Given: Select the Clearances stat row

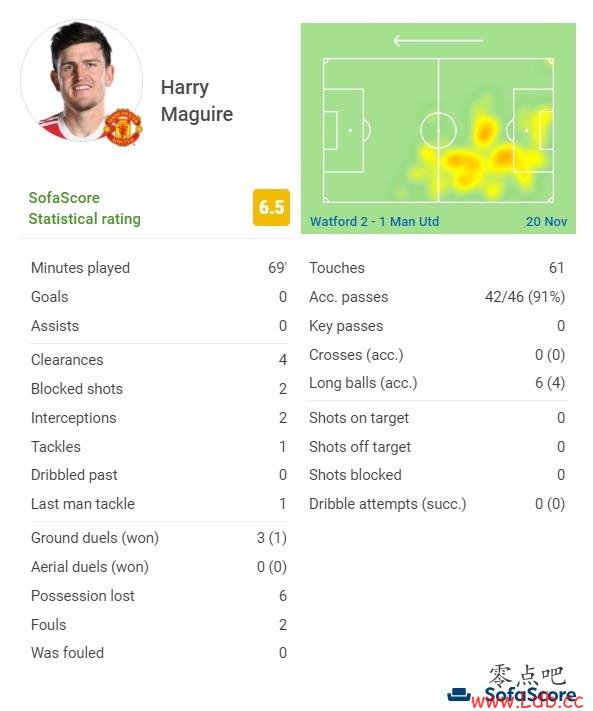Looking at the screenshot, I should point(159,360).
